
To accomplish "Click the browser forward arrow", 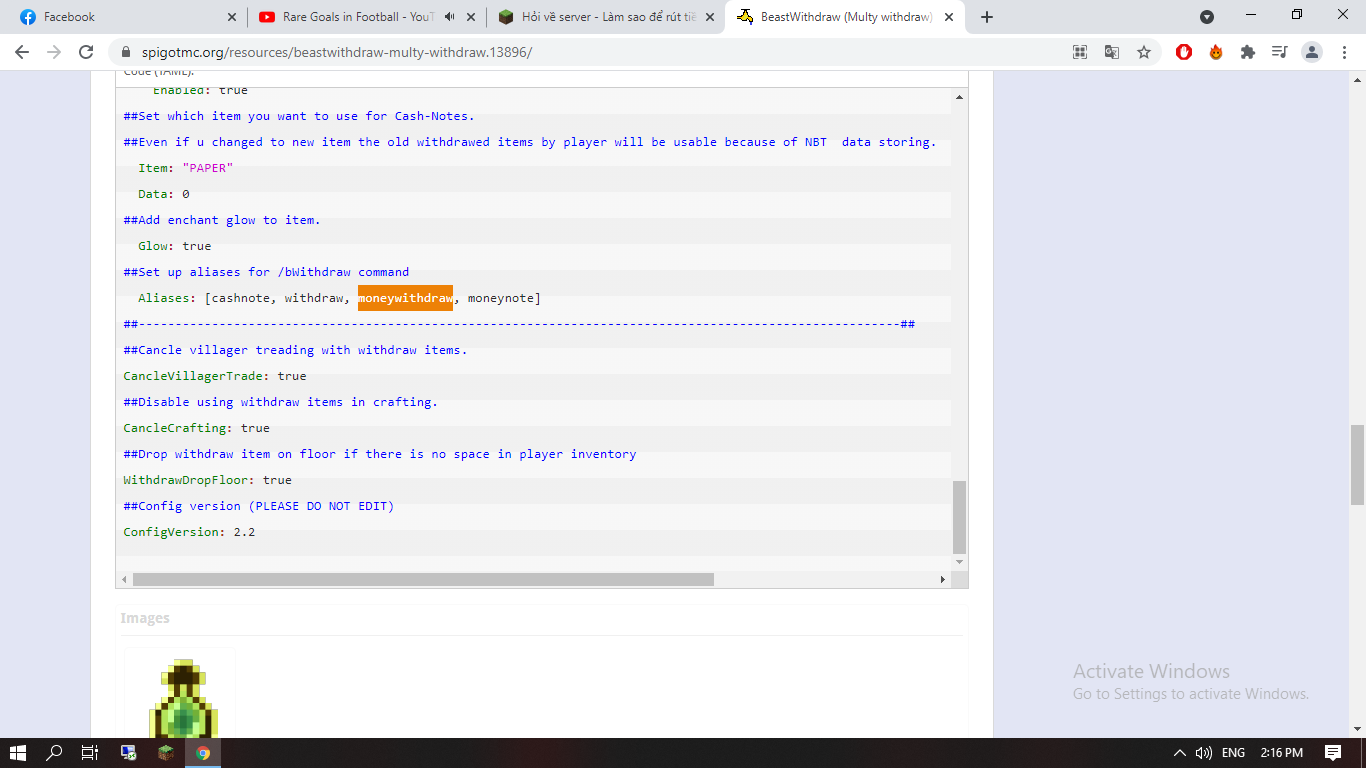I will pos(54,52).
